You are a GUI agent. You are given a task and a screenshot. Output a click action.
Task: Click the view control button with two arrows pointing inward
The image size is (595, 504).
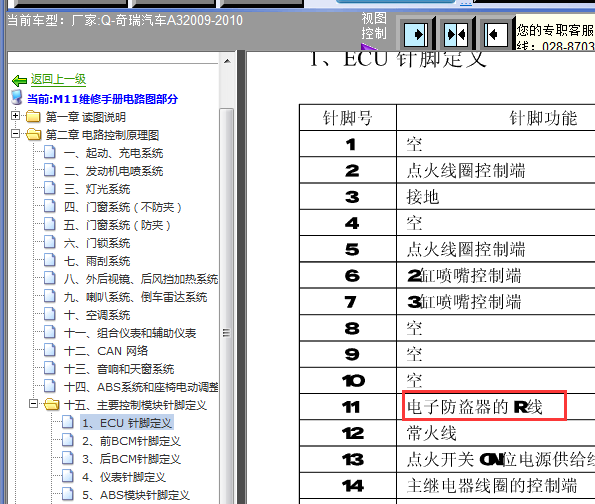click(456, 35)
